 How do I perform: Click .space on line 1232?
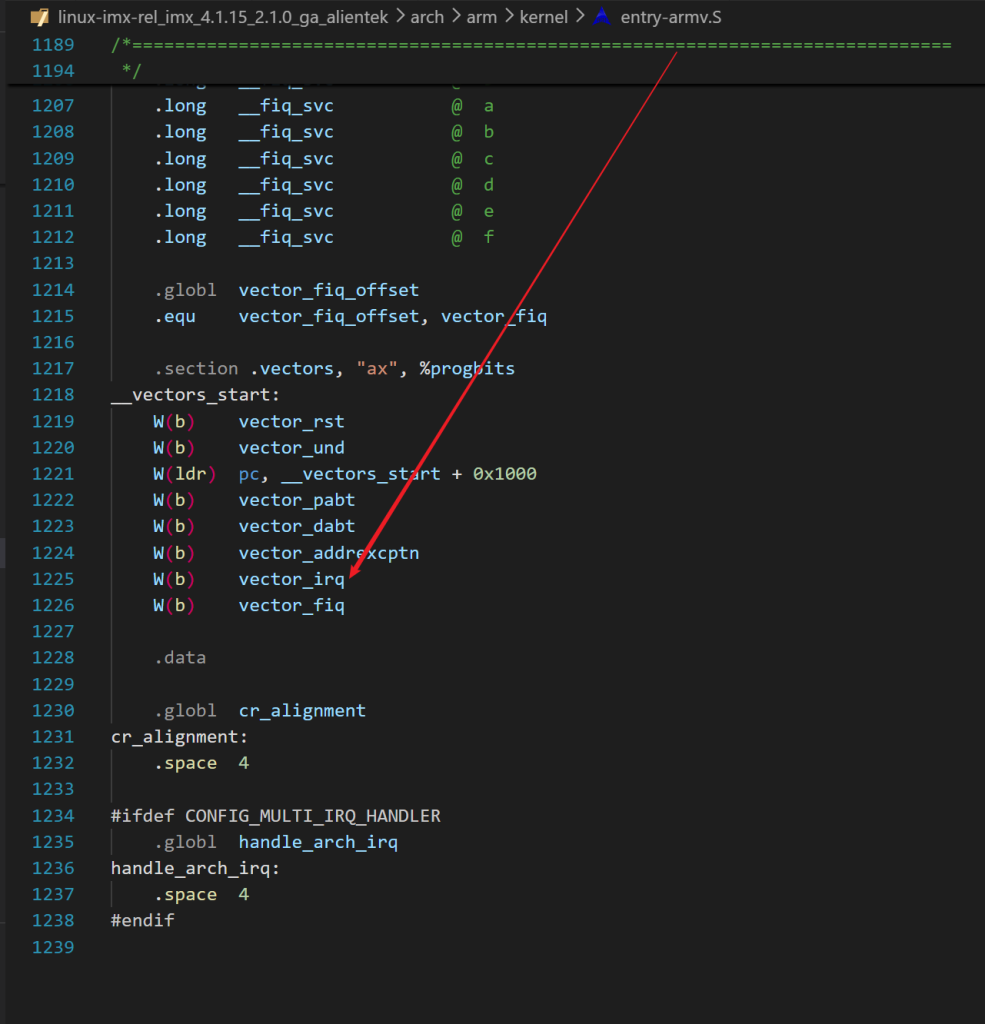(185, 763)
